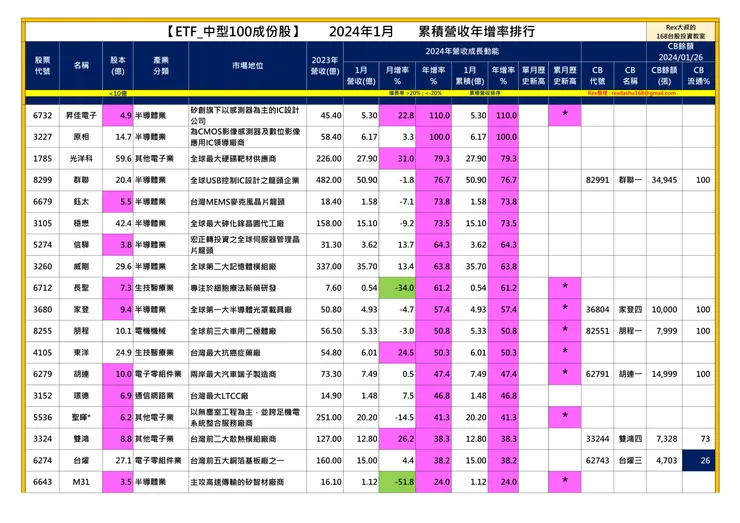
Task: Select stock code 4105
Action: click(42, 353)
